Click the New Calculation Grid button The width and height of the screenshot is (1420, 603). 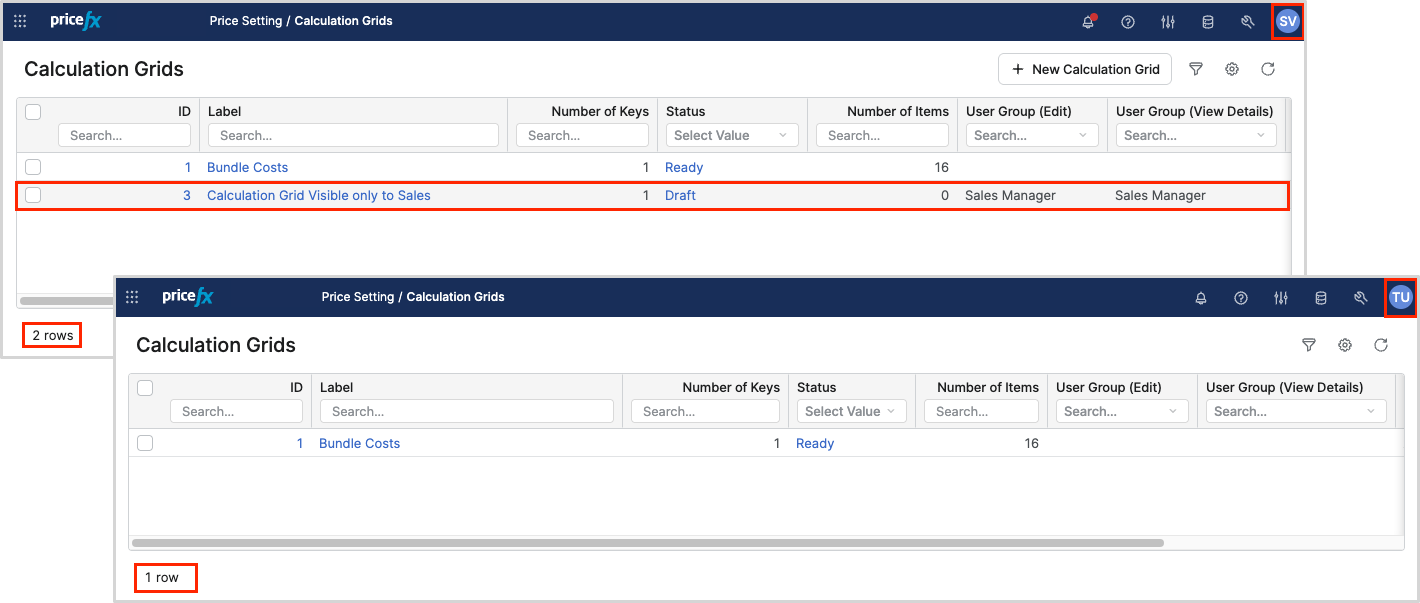(x=1084, y=69)
